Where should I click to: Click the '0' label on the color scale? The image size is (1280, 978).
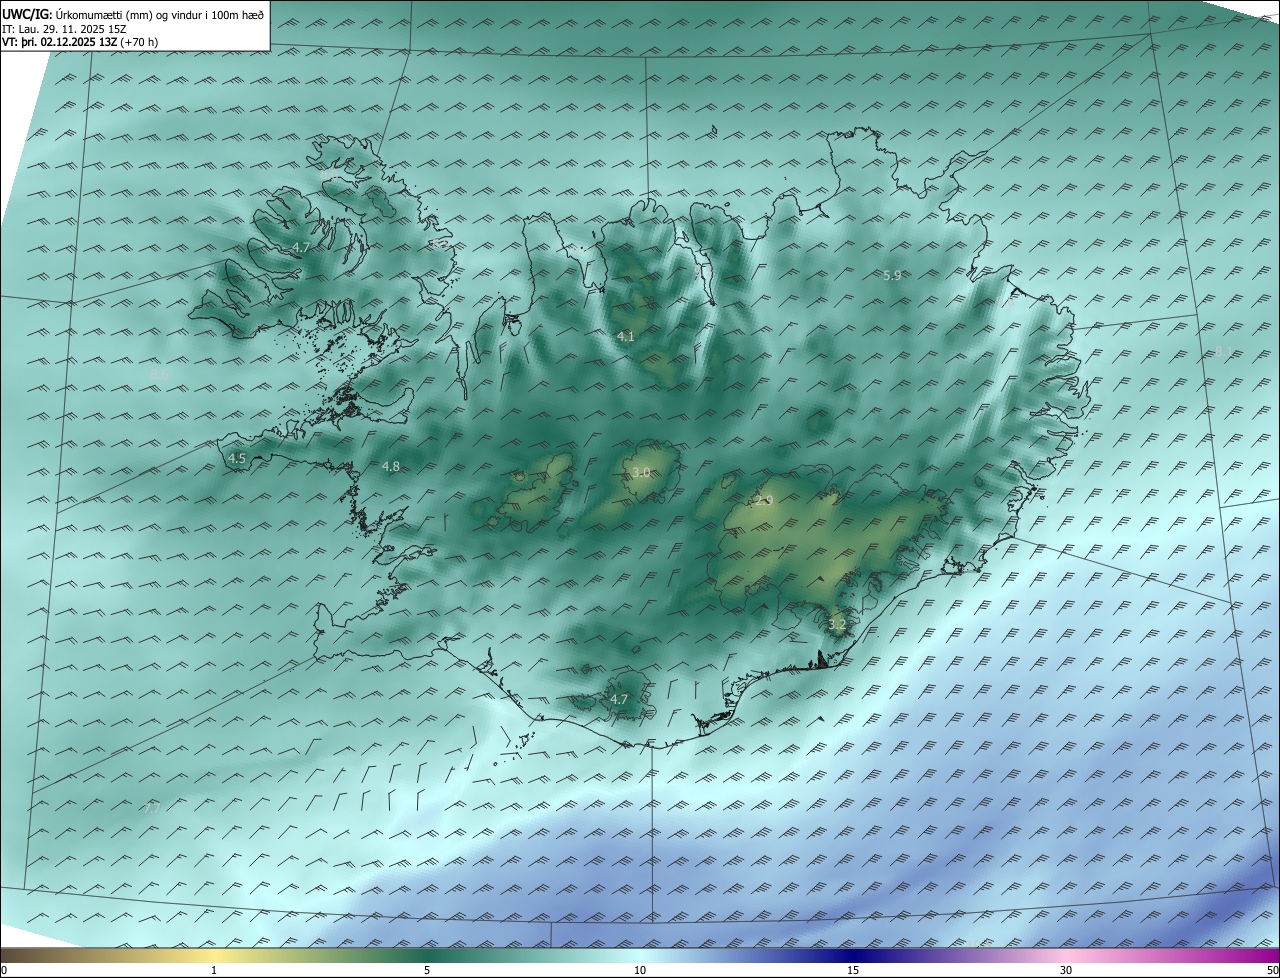(x=4, y=970)
